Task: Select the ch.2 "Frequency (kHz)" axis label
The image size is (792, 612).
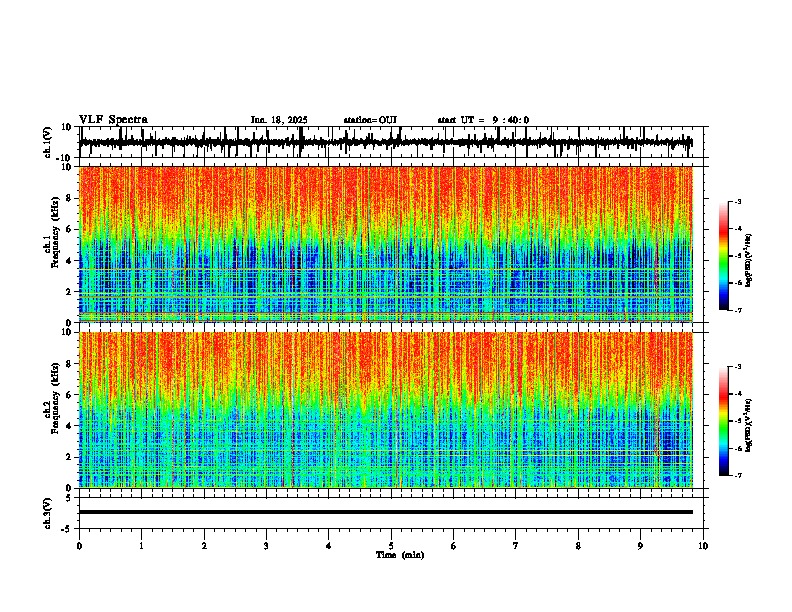Action: point(55,398)
